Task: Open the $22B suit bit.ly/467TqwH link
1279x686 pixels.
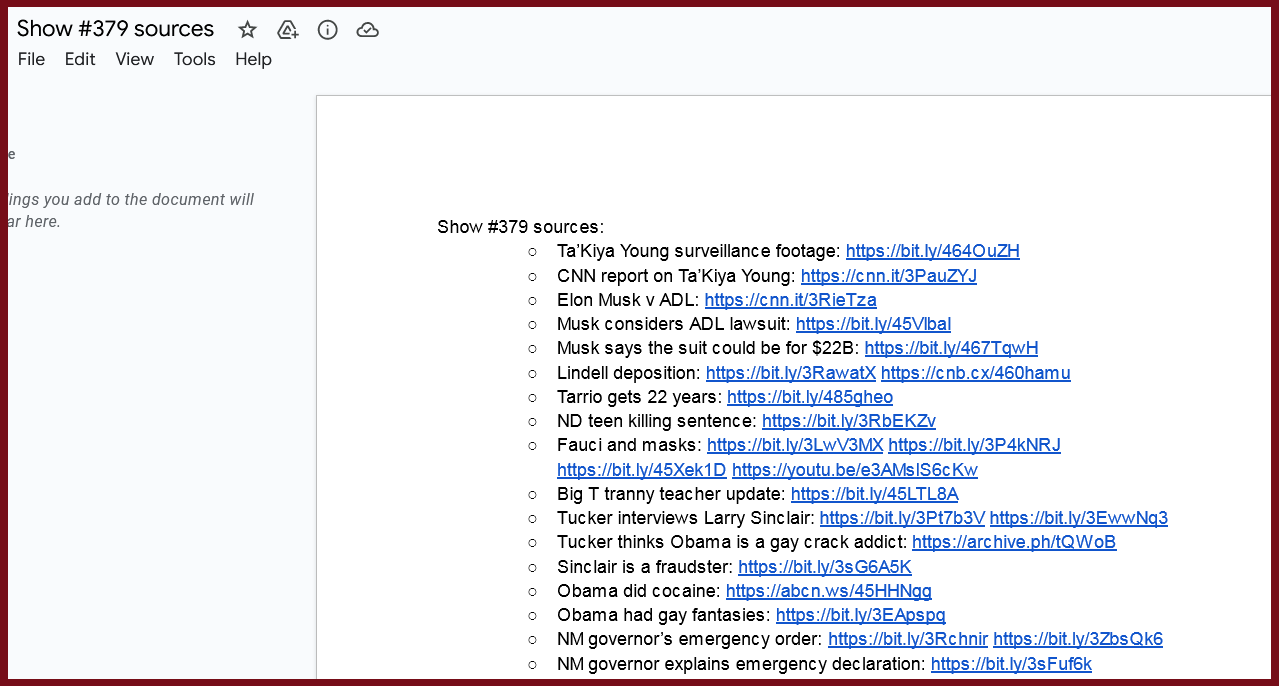Action: 952,348
